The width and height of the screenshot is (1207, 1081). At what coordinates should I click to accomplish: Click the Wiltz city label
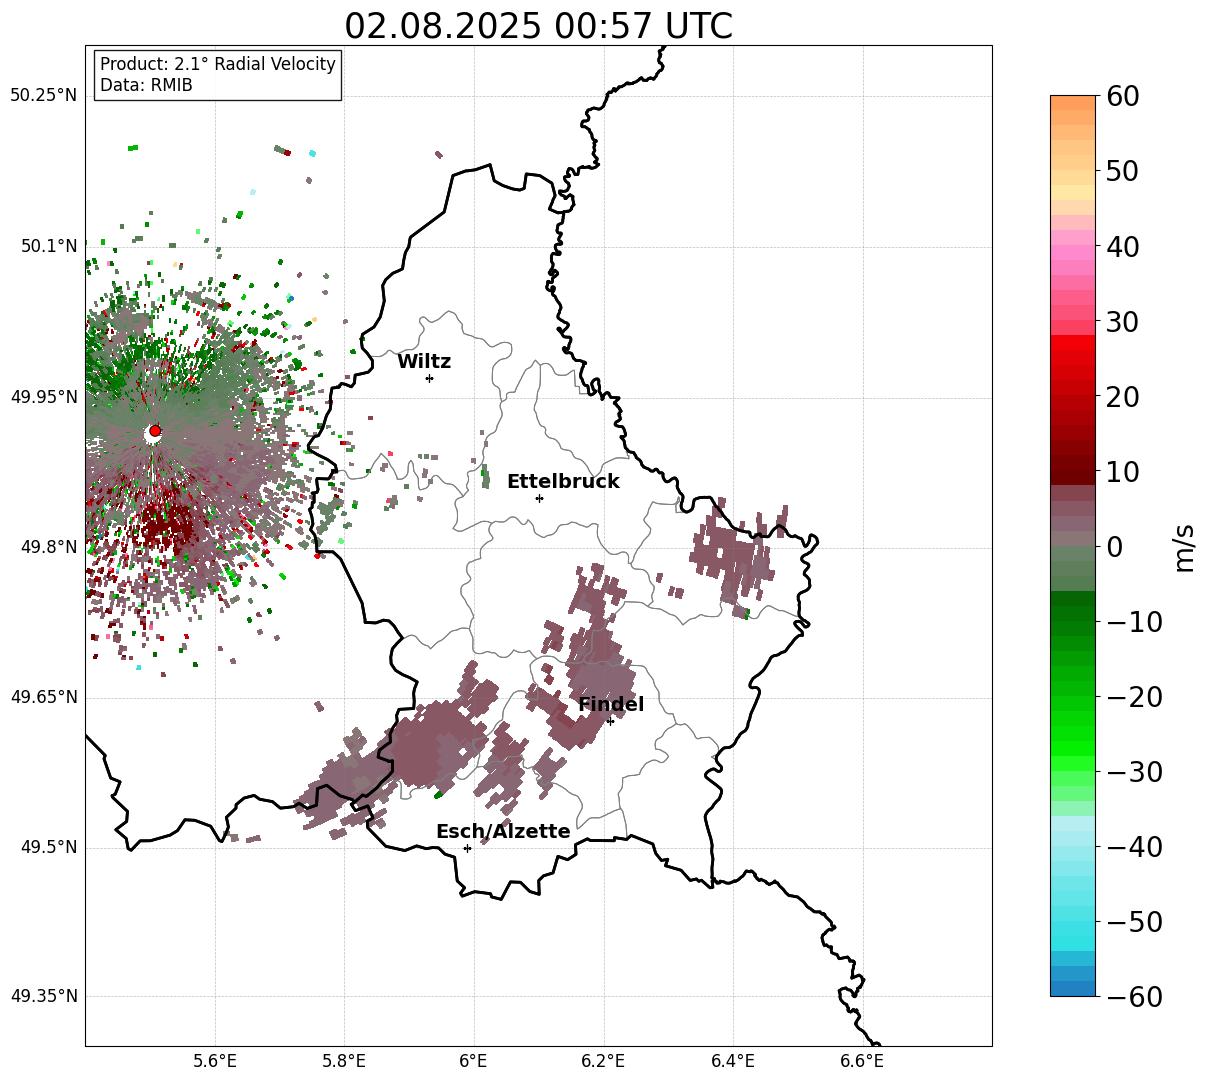point(424,362)
